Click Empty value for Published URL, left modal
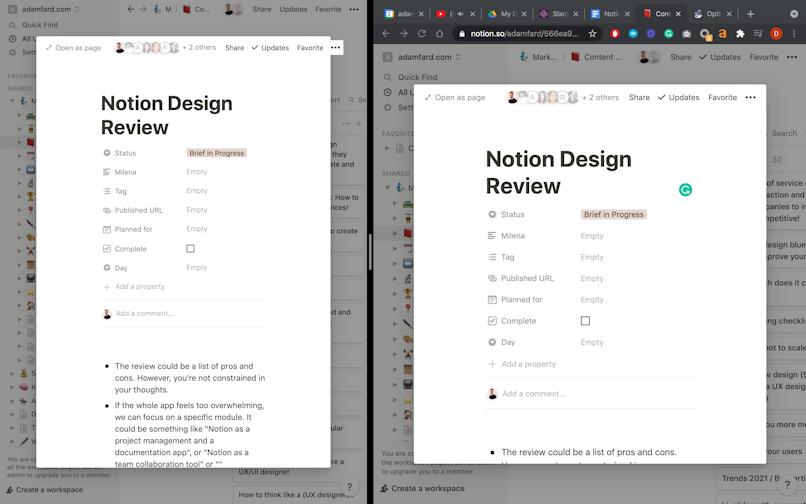 pyautogui.click(x=197, y=210)
